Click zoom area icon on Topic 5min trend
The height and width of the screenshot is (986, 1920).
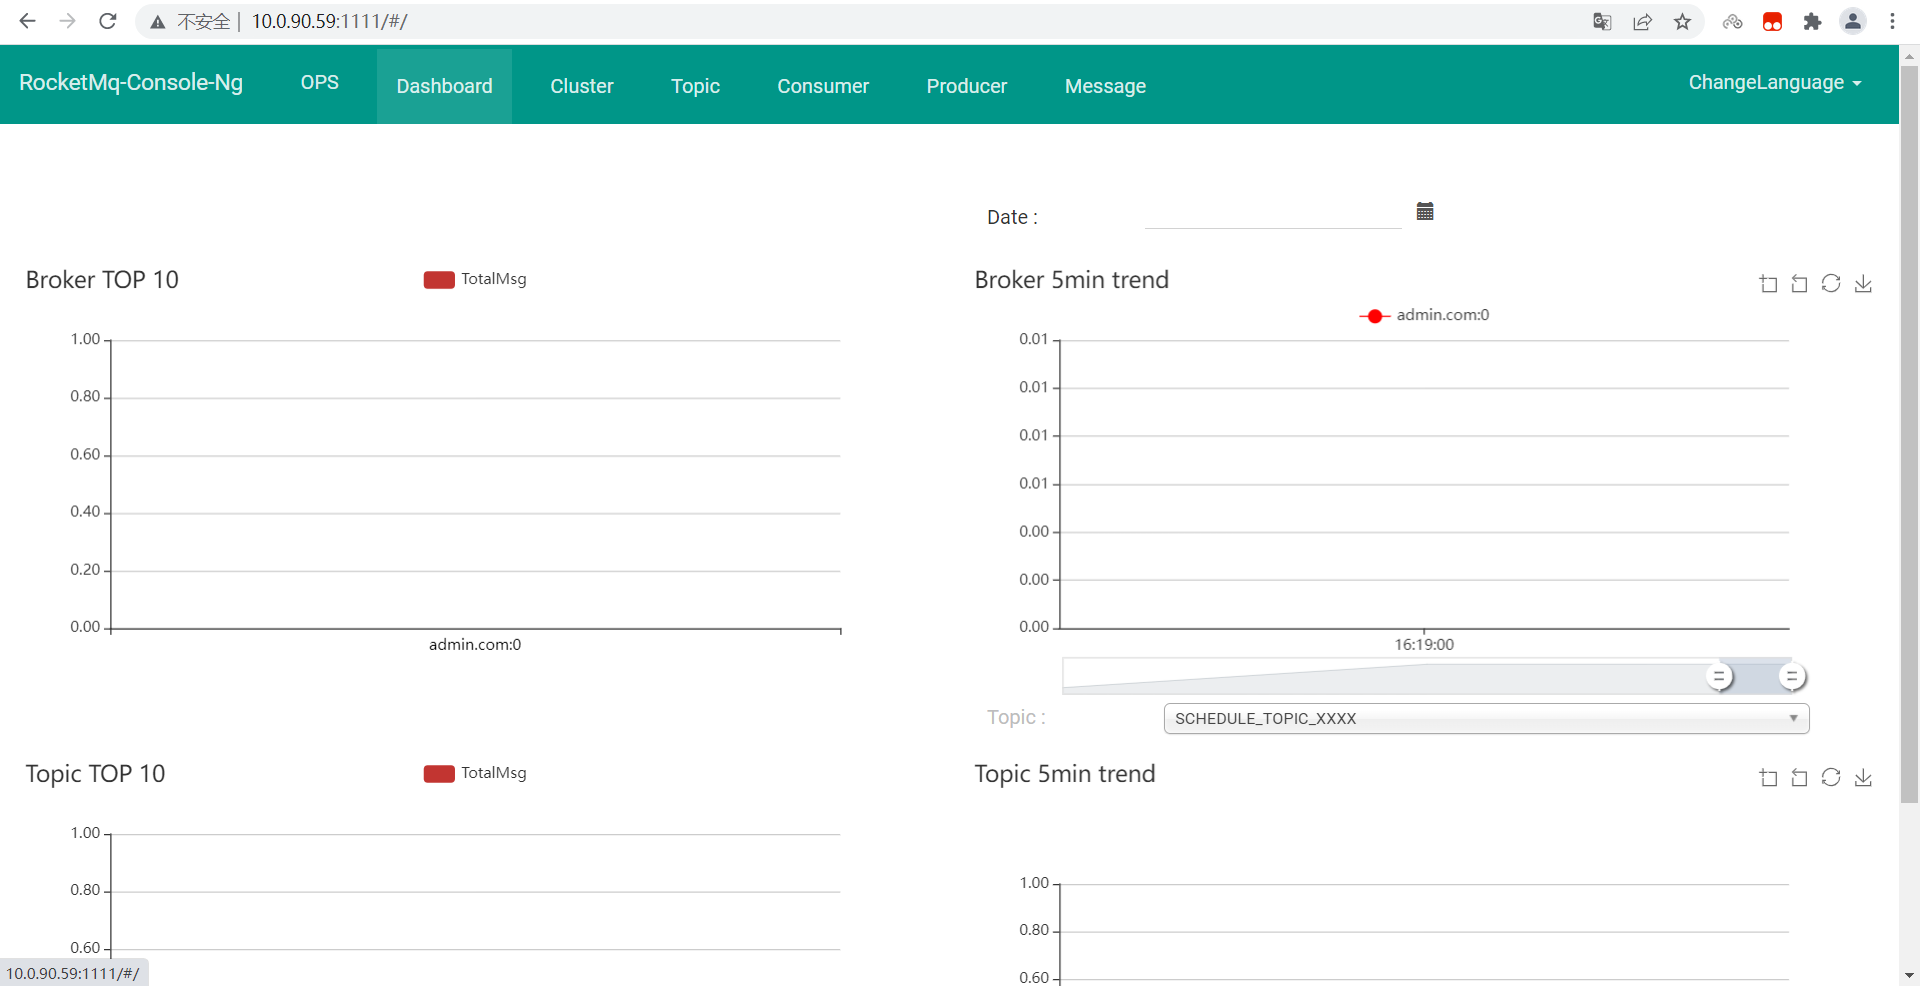click(x=1768, y=778)
